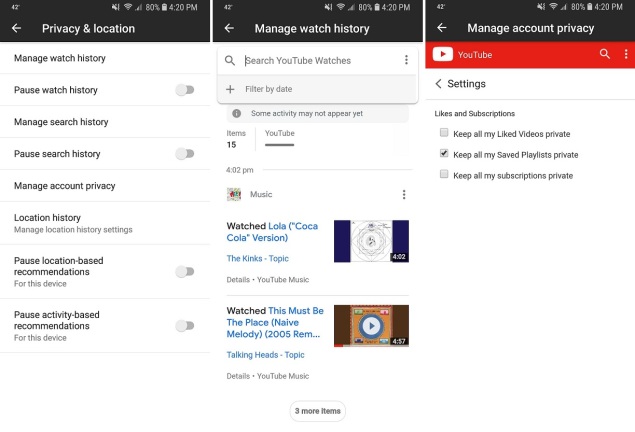Go back from Privacy & location screen
Screen dimensions: 635x432
(x=17, y=28)
